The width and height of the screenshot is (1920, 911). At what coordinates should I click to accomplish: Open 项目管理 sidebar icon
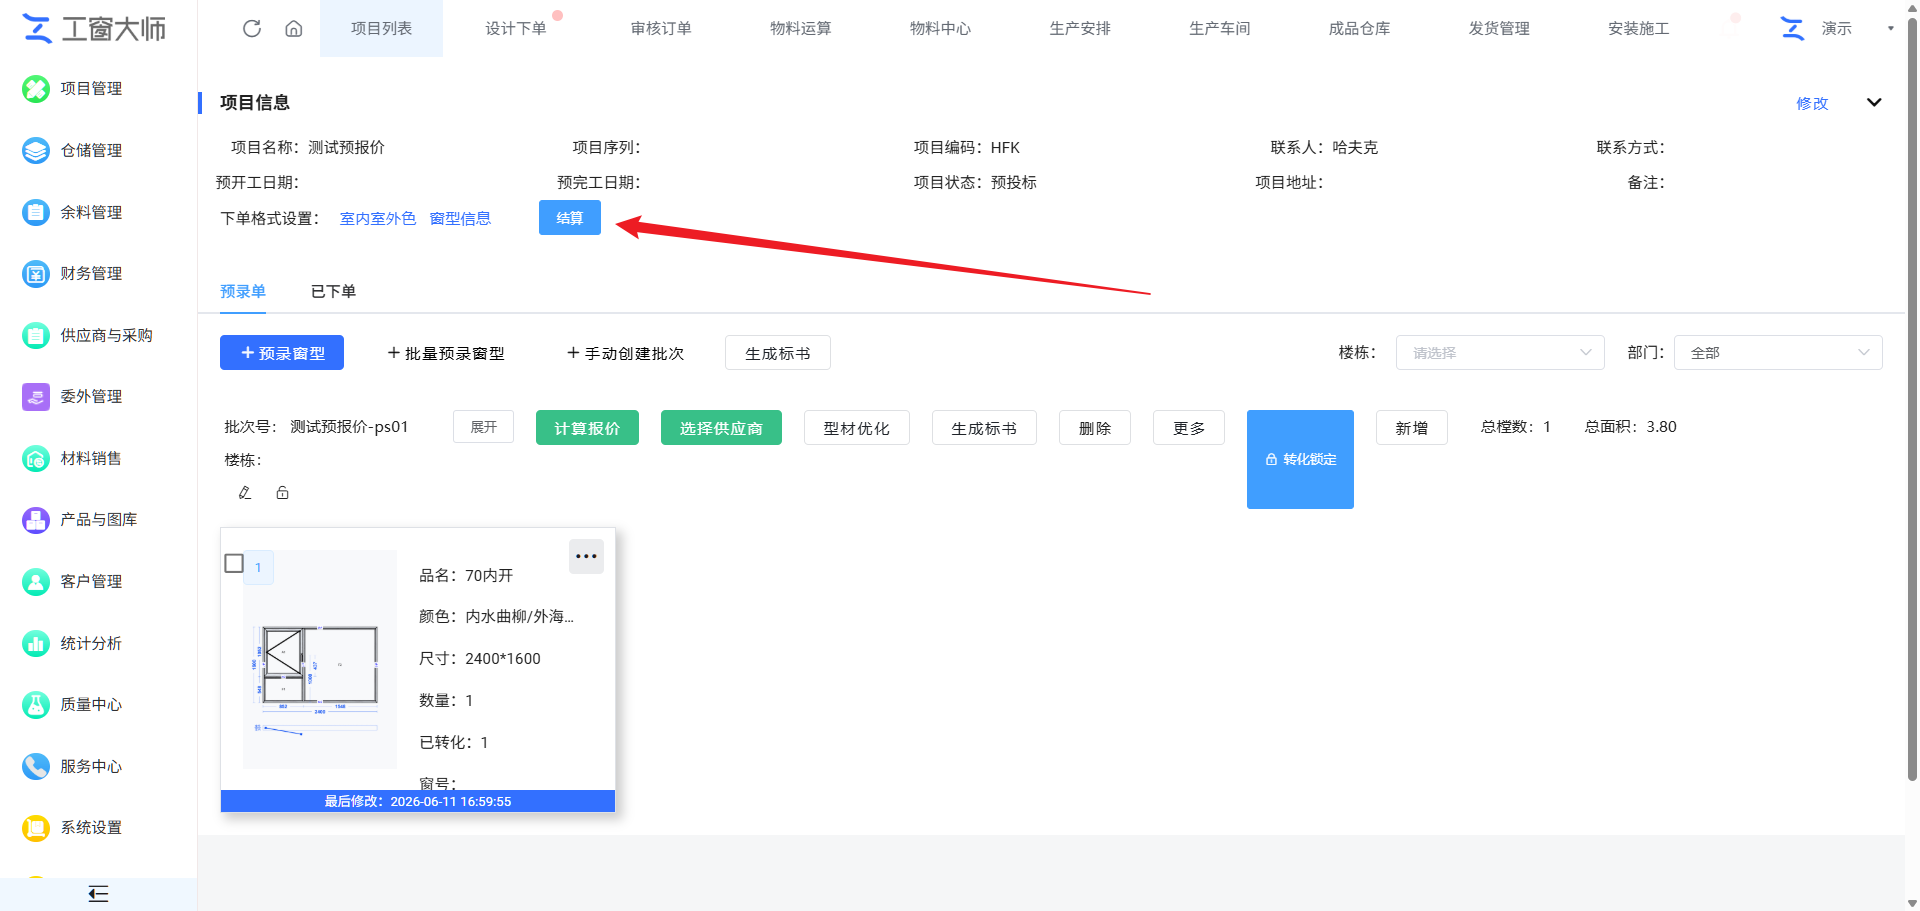(x=36, y=89)
